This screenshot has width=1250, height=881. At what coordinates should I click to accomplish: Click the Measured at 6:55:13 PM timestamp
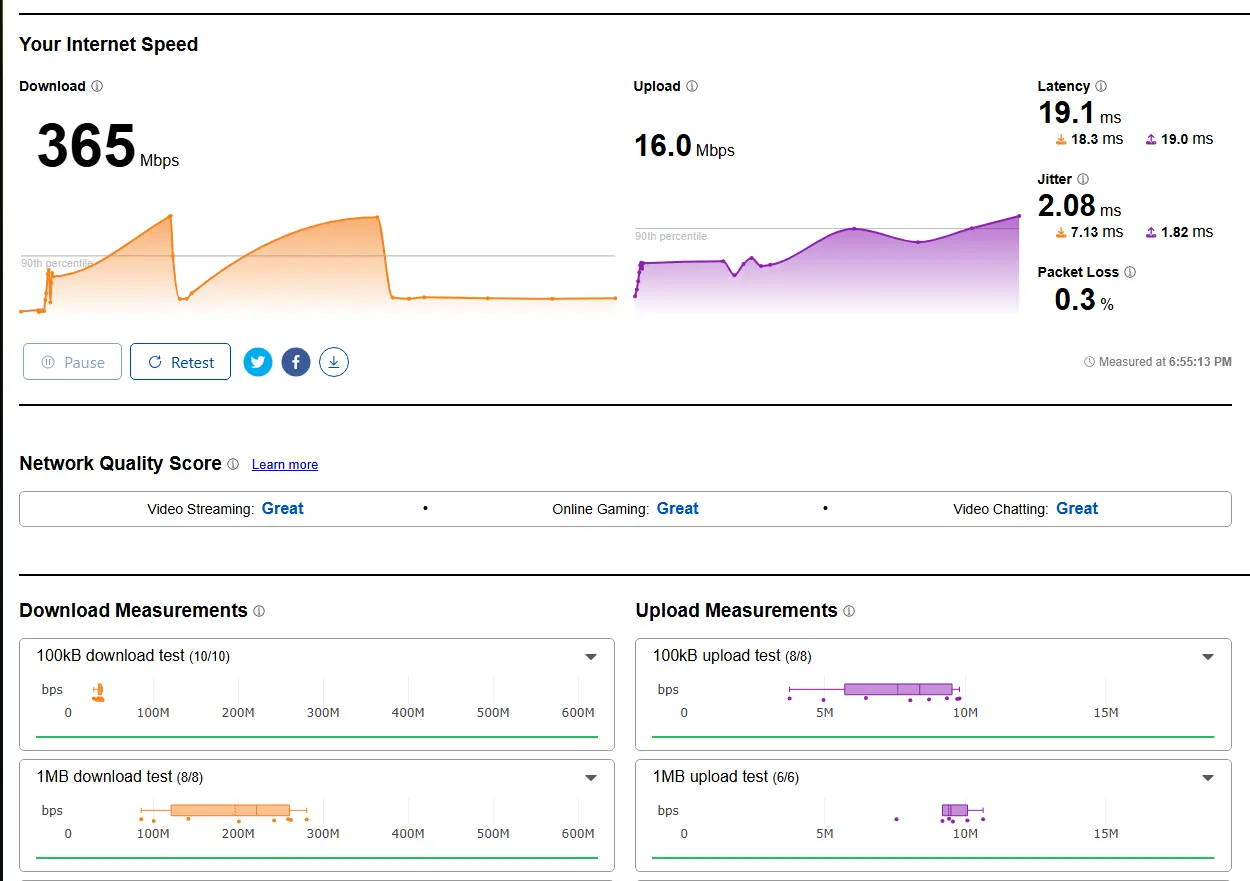click(x=1165, y=362)
